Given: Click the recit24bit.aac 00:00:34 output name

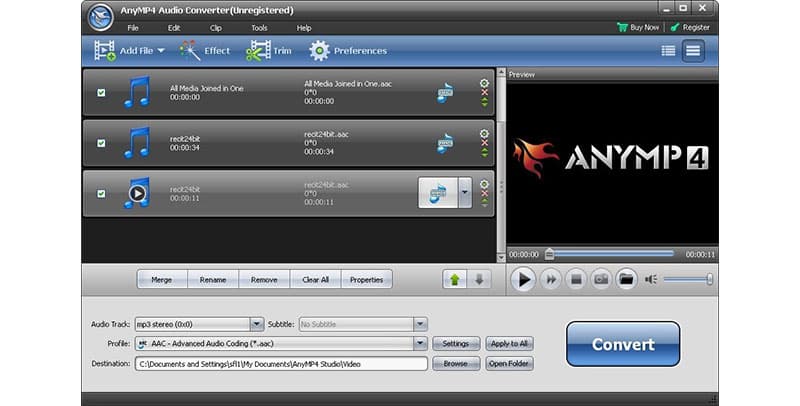Looking at the screenshot, I should [327, 135].
